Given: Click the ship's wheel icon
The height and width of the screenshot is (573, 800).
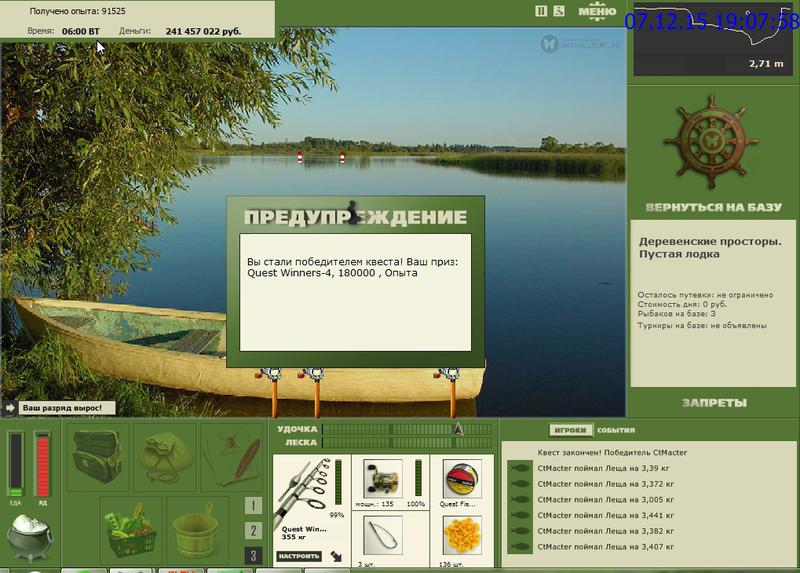Looking at the screenshot, I should tap(713, 142).
